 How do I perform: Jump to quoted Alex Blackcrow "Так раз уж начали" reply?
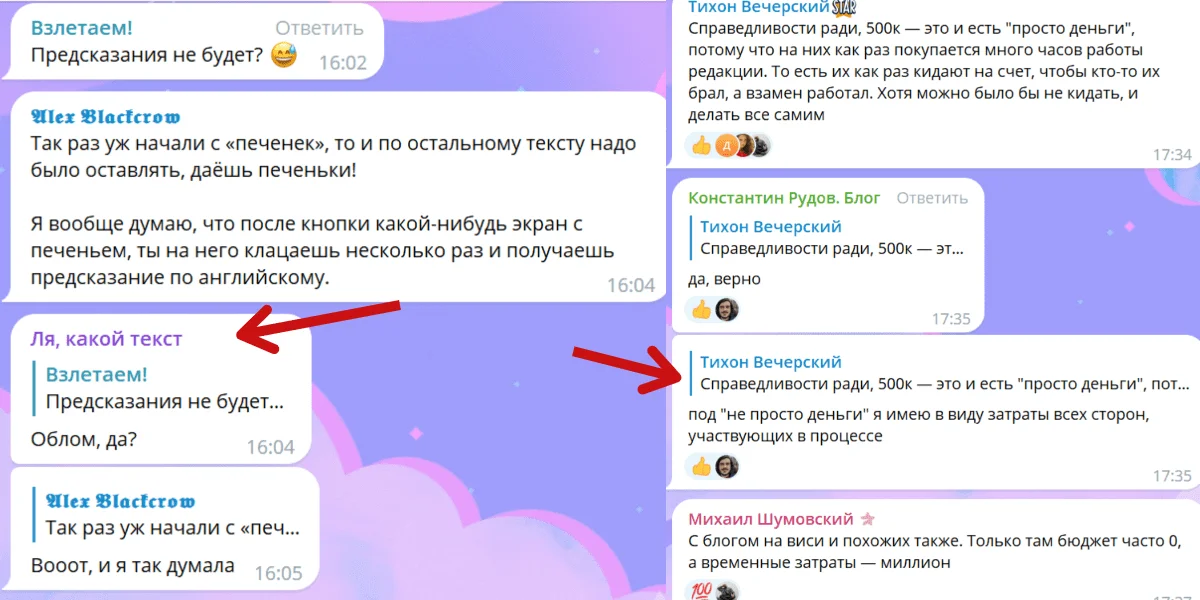172,514
